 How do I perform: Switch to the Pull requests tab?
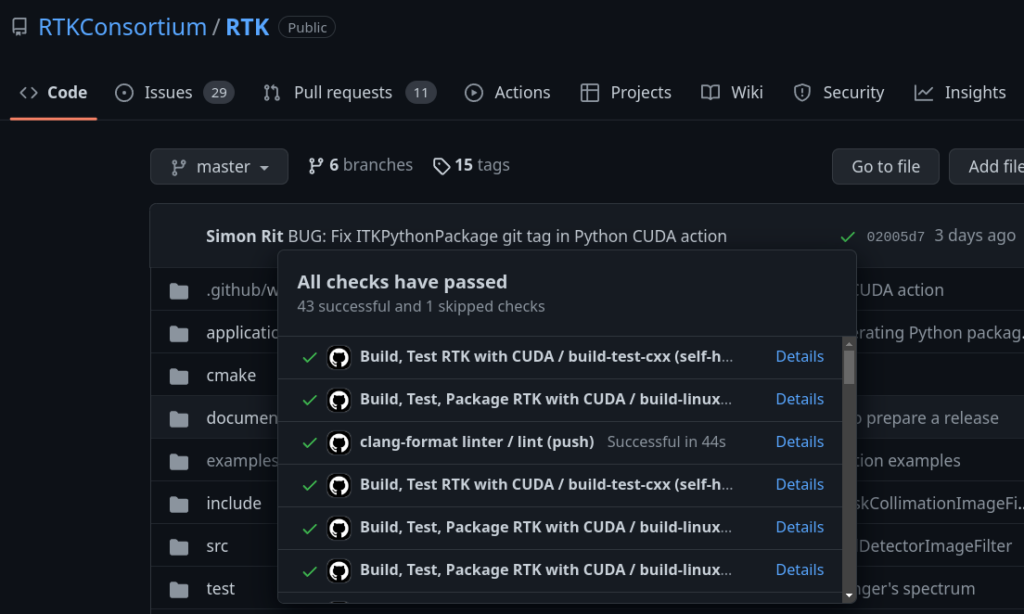[x=341, y=92]
